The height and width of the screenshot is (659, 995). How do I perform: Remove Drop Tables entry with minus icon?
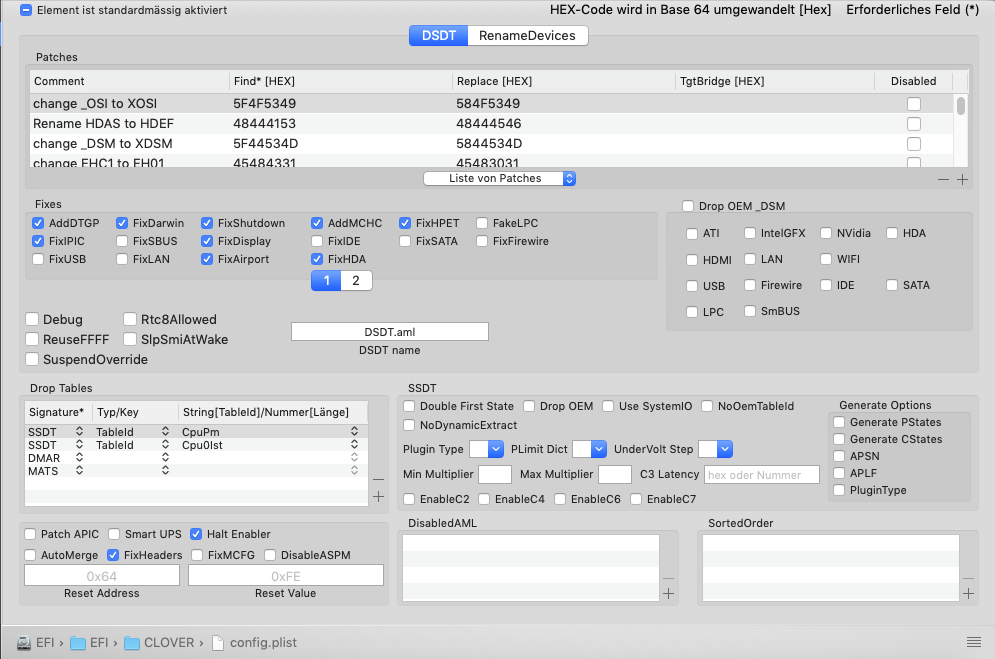click(x=378, y=480)
